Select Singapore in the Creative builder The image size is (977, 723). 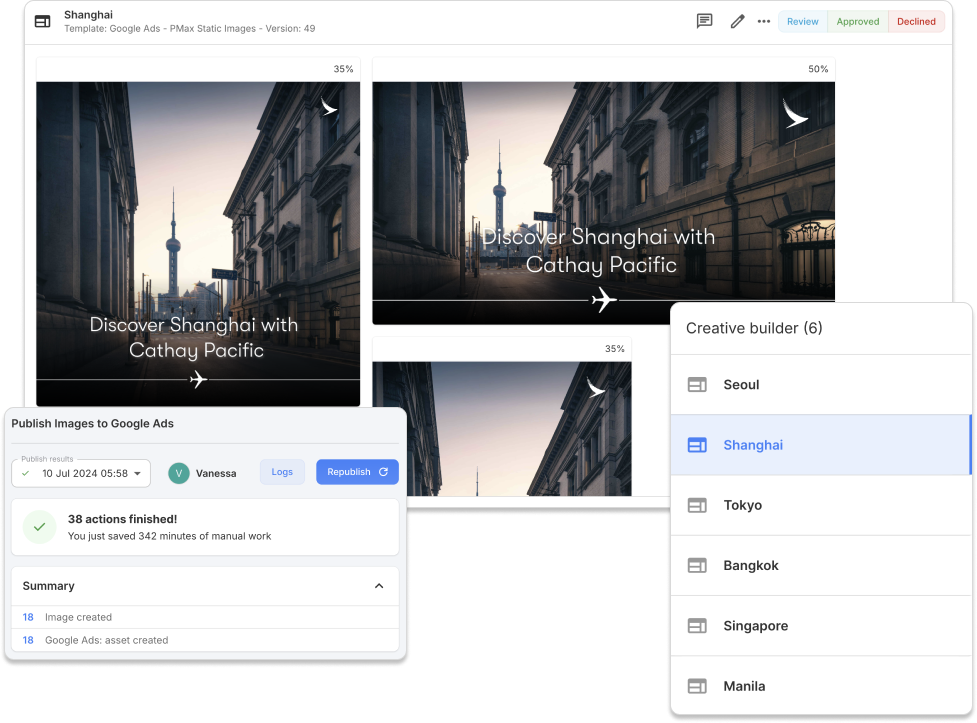(821, 626)
